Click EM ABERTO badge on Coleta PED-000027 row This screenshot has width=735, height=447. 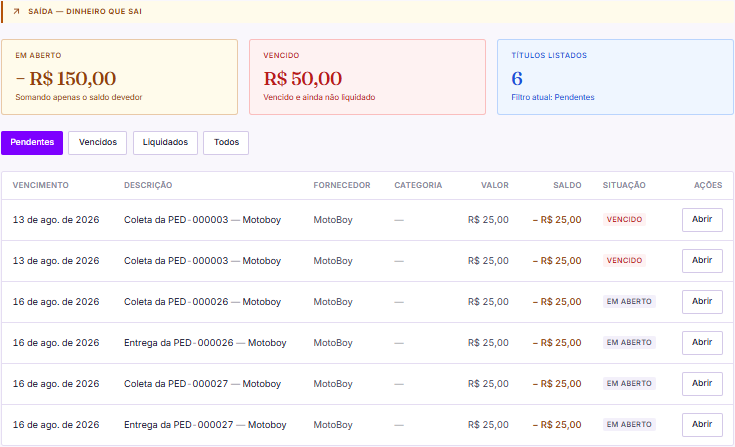629,383
